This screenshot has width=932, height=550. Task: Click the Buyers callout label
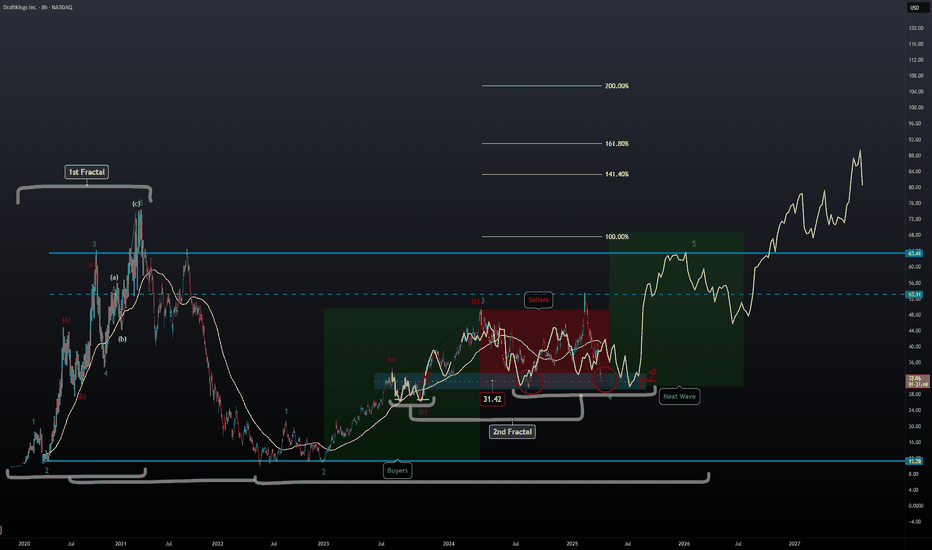(x=398, y=470)
